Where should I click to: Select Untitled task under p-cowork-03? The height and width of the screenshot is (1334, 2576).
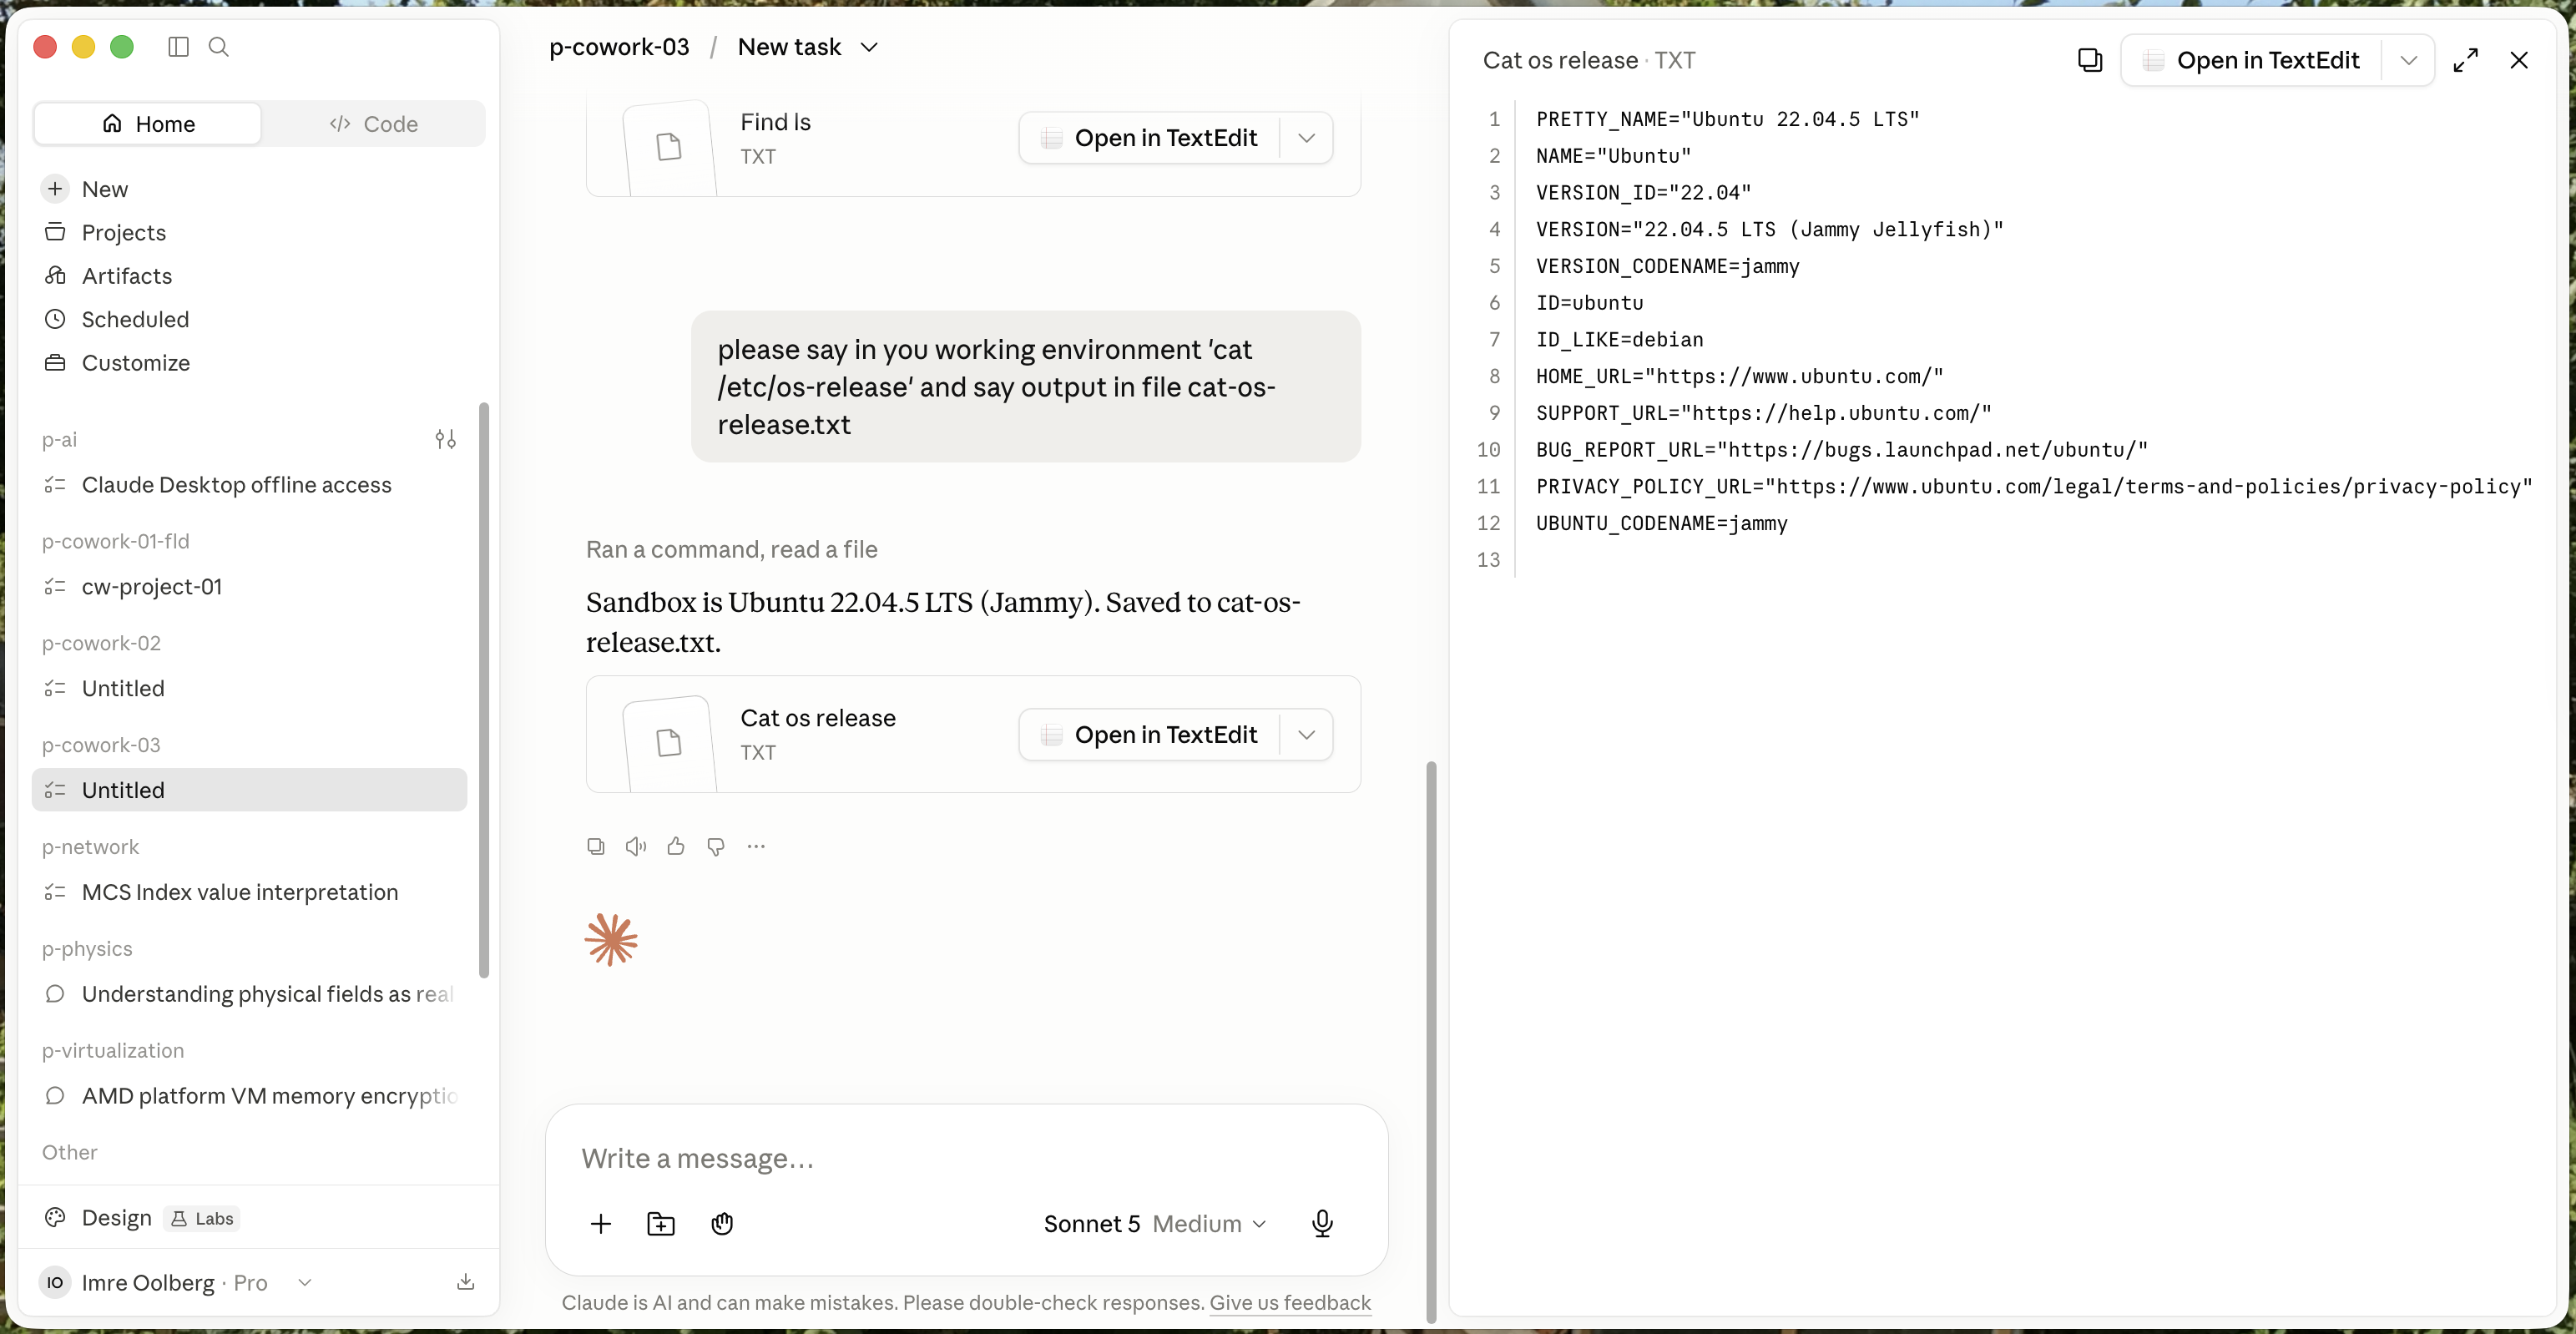coord(249,790)
